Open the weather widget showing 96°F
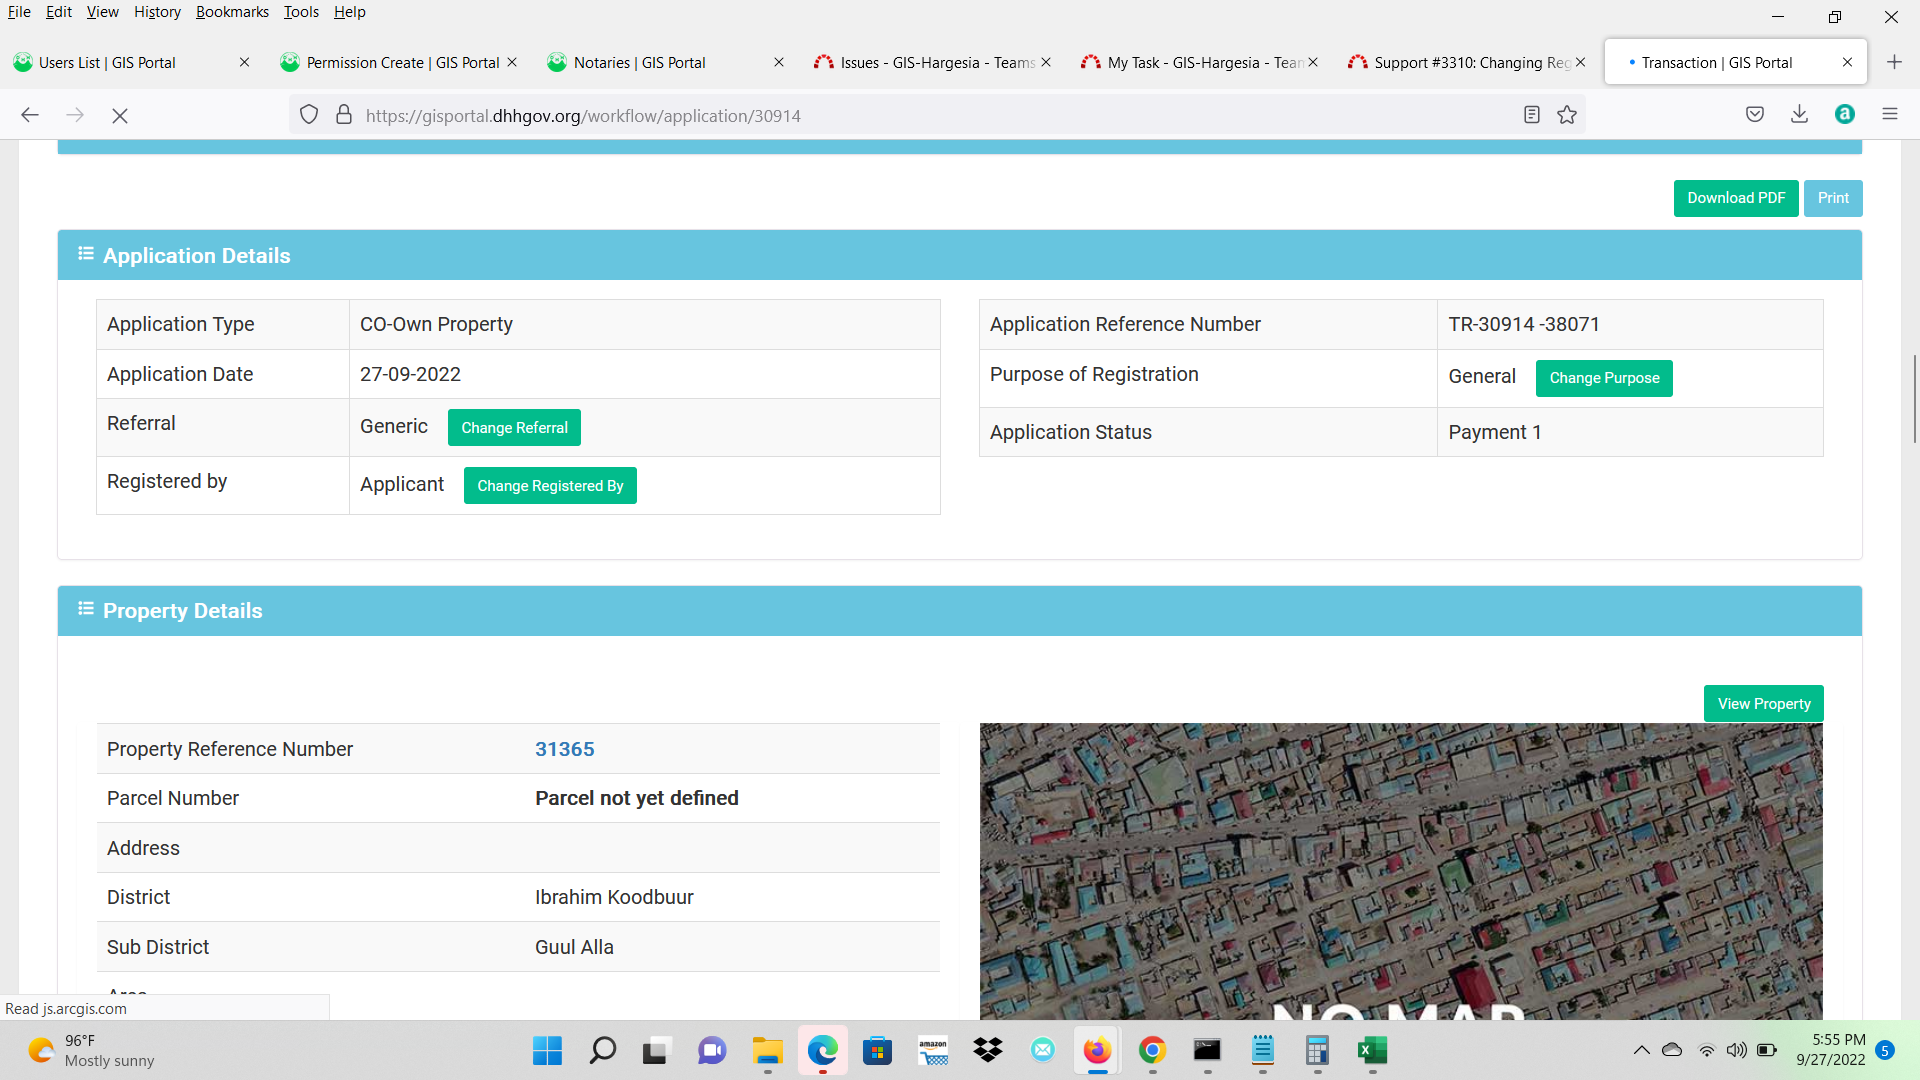1920x1080 pixels. [x=90, y=1050]
